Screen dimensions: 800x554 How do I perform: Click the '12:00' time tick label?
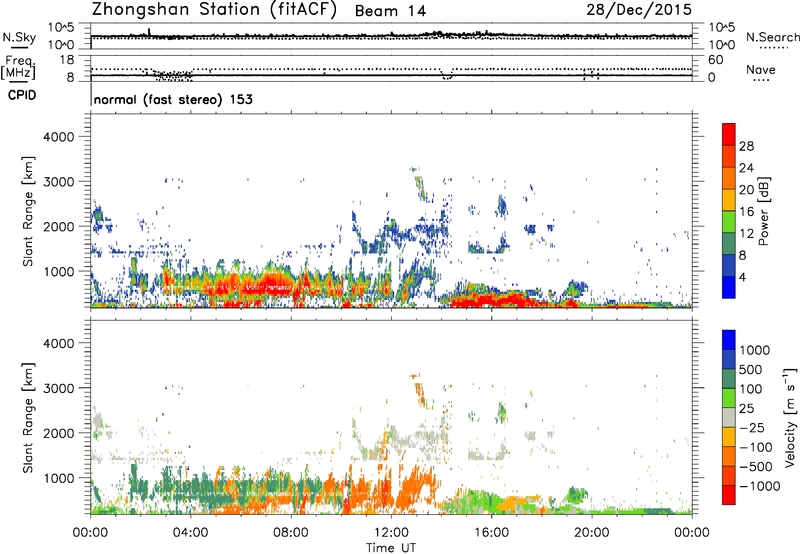click(x=391, y=533)
